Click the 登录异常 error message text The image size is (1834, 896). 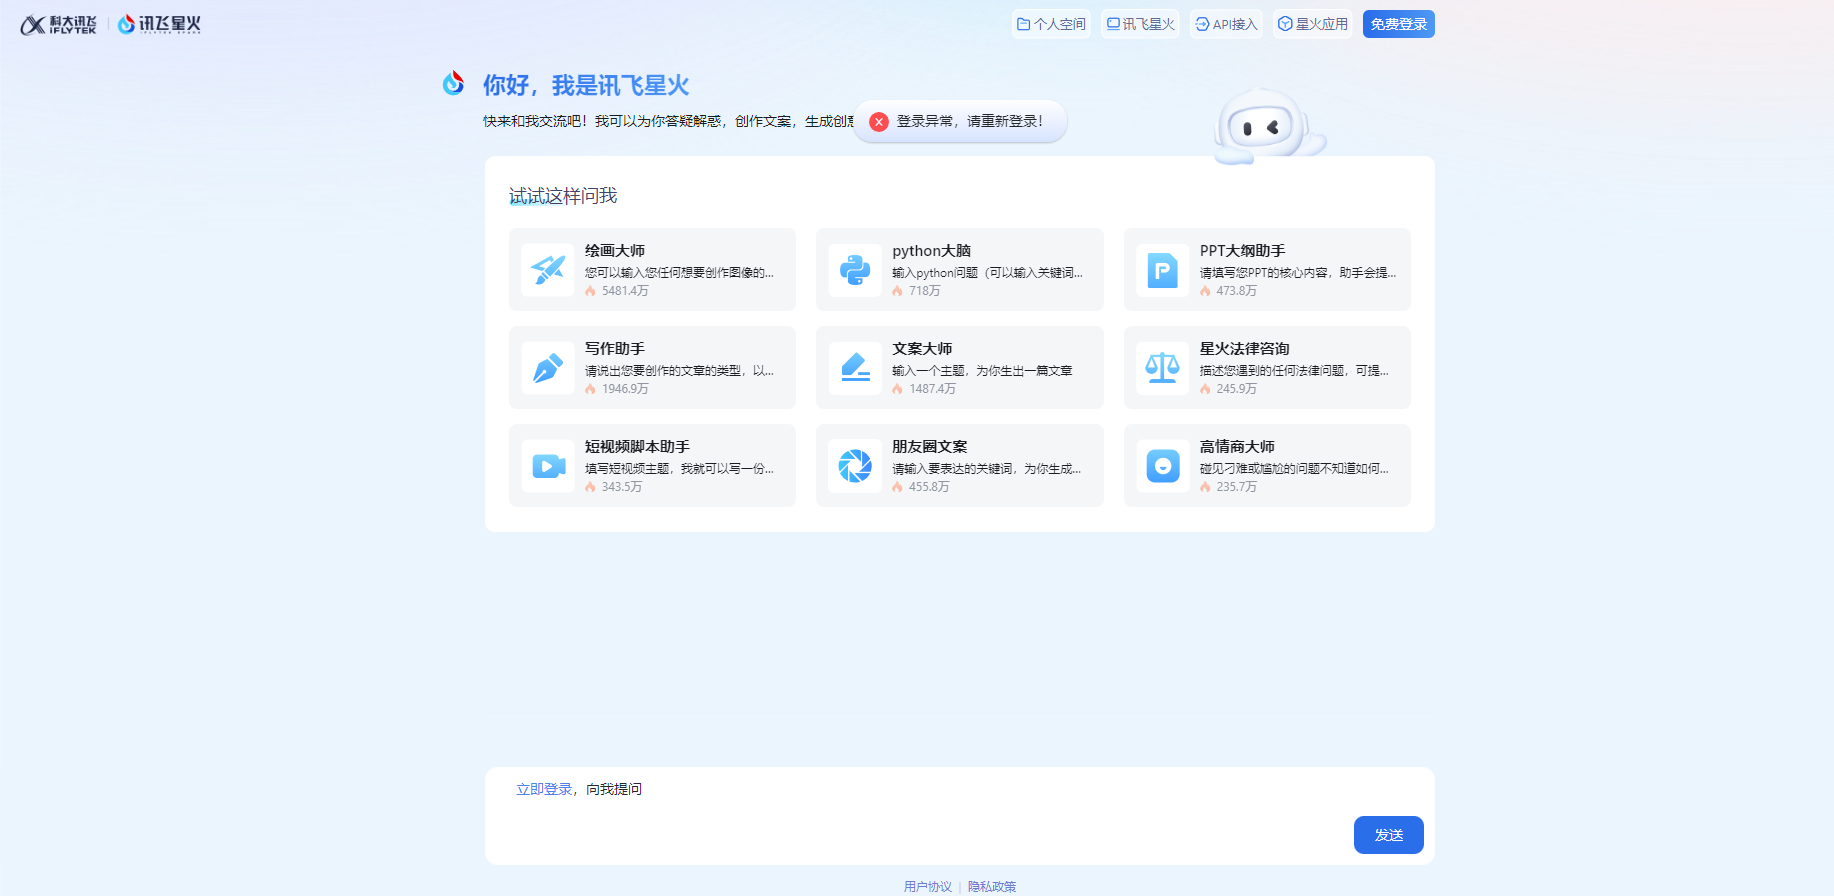click(x=969, y=122)
